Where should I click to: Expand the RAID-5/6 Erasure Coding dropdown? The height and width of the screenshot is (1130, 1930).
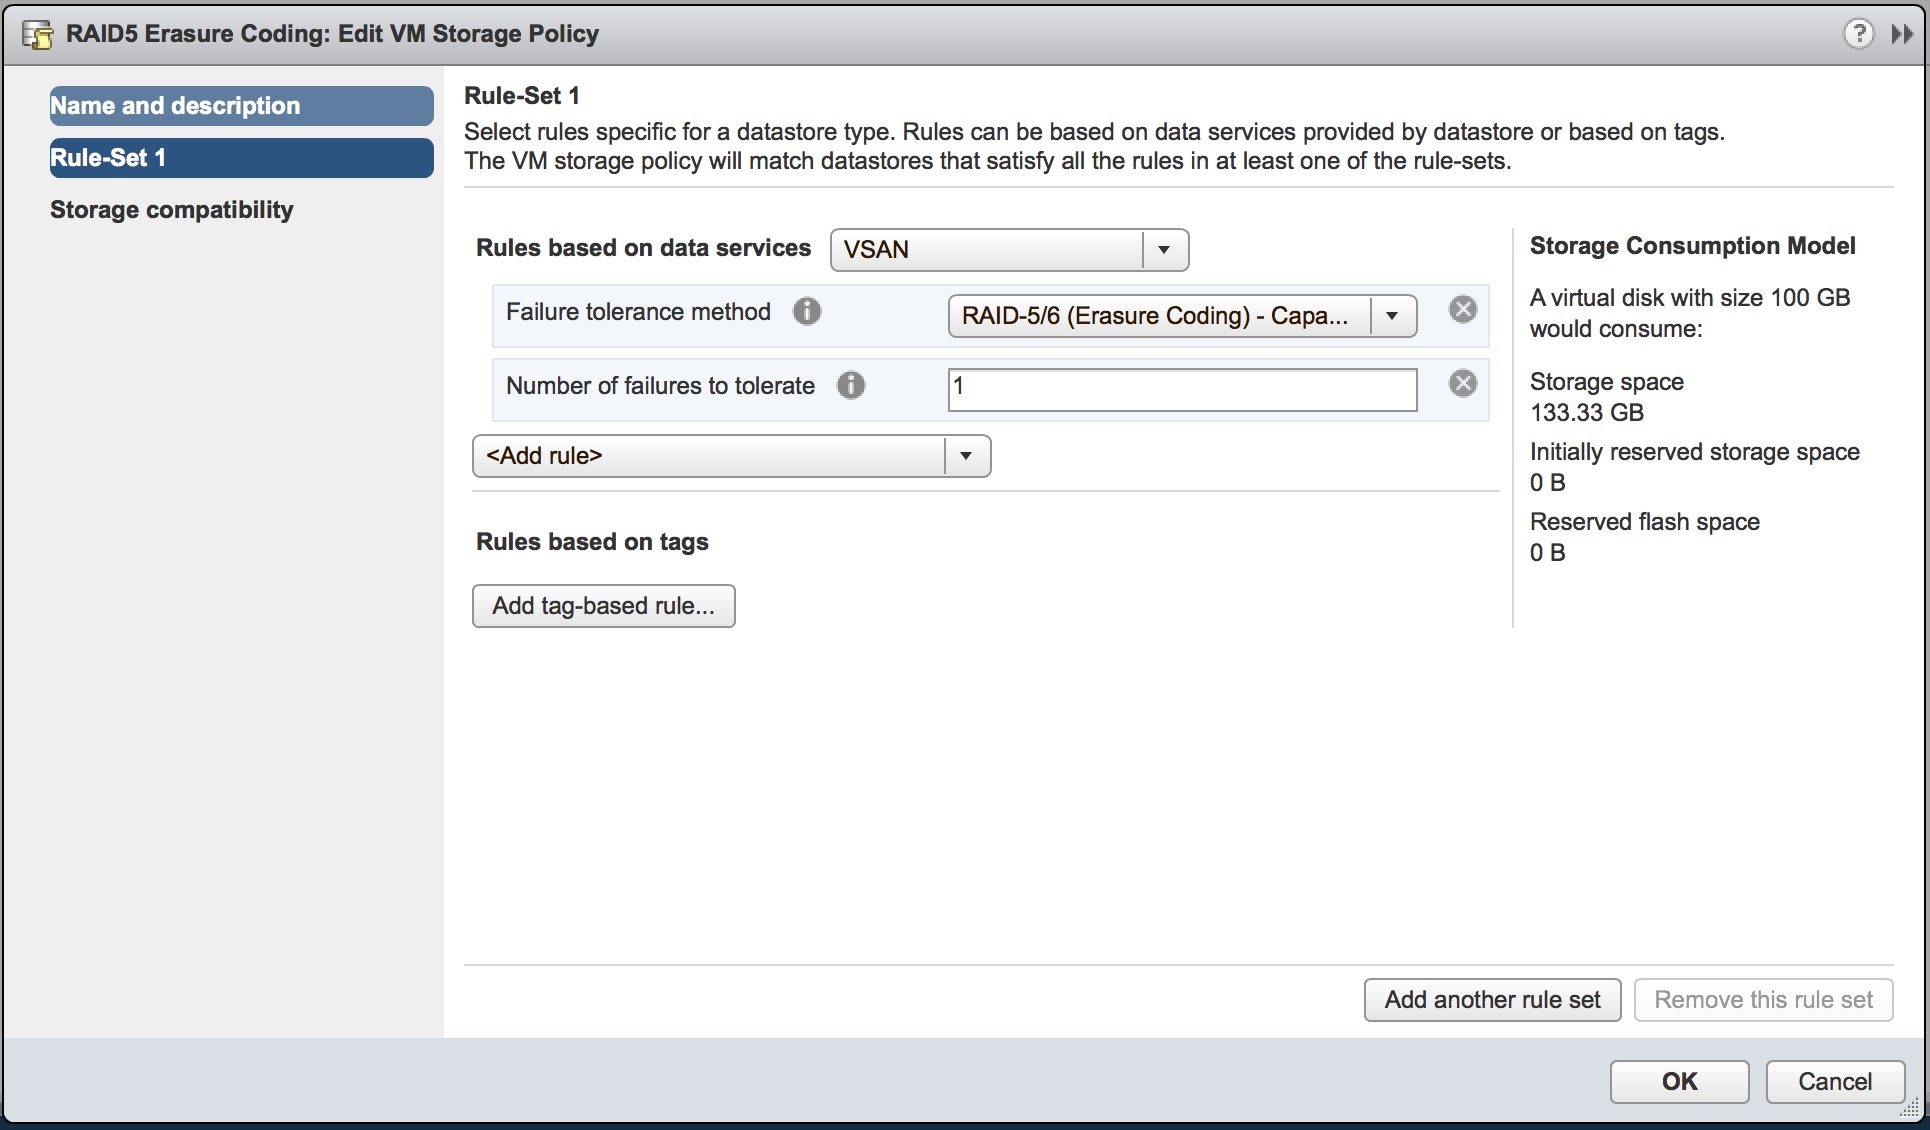1391,316
